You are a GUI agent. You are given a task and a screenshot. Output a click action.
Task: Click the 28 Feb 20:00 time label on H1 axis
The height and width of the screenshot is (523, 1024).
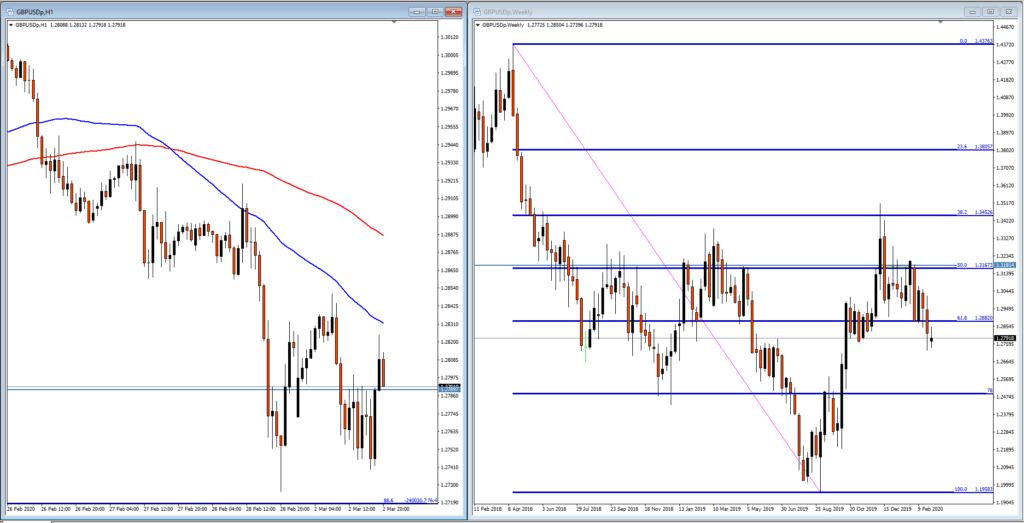coord(293,507)
